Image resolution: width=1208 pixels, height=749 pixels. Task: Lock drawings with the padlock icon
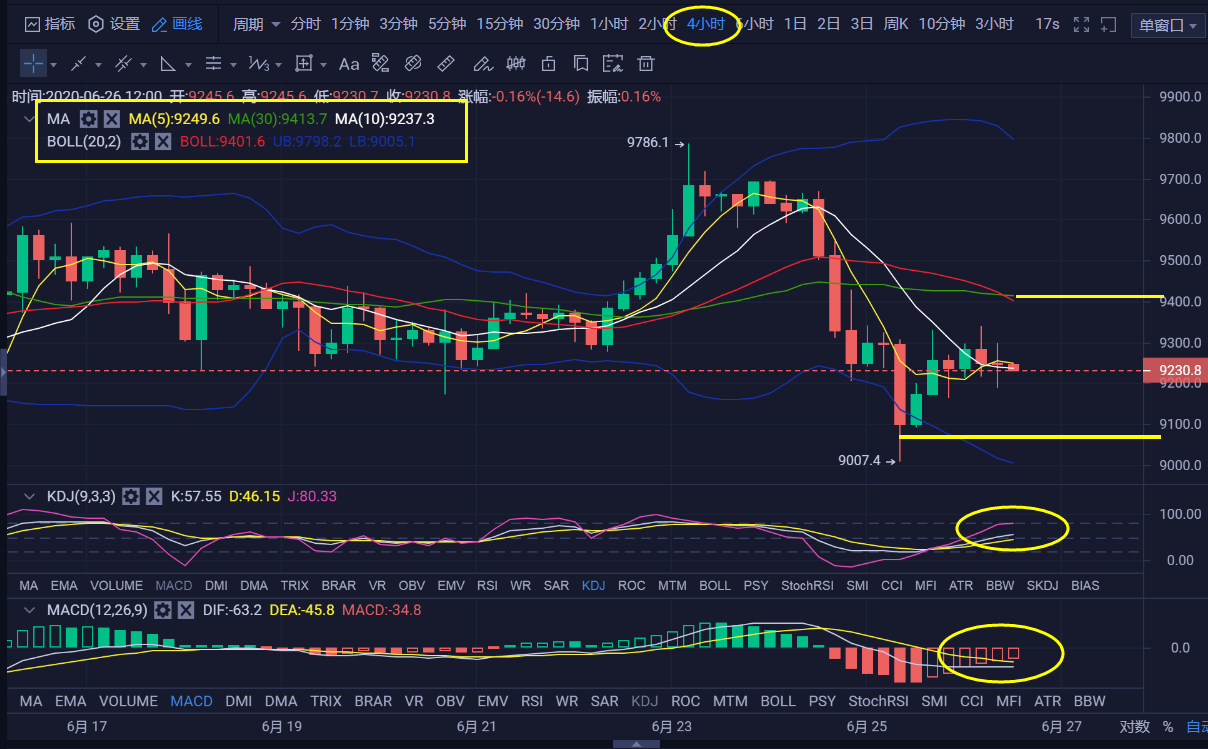click(x=548, y=64)
